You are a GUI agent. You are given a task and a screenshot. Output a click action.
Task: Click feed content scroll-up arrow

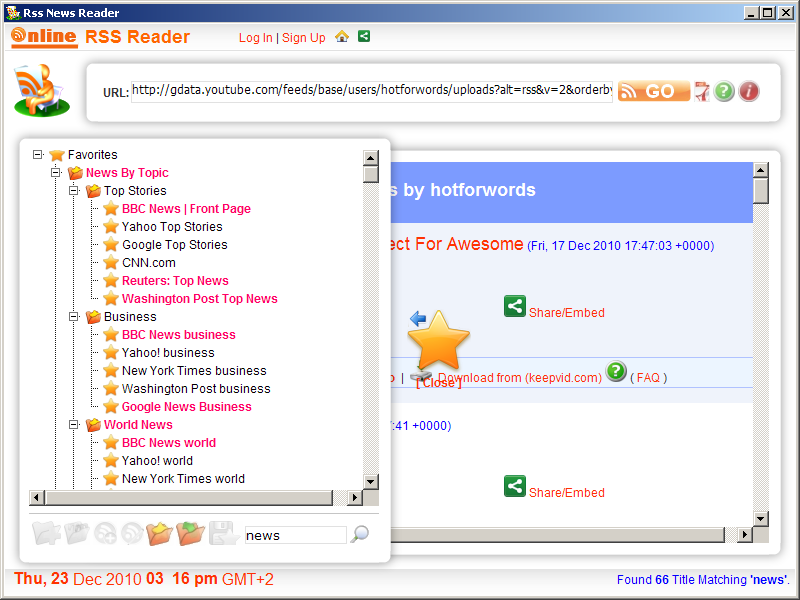point(760,170)
